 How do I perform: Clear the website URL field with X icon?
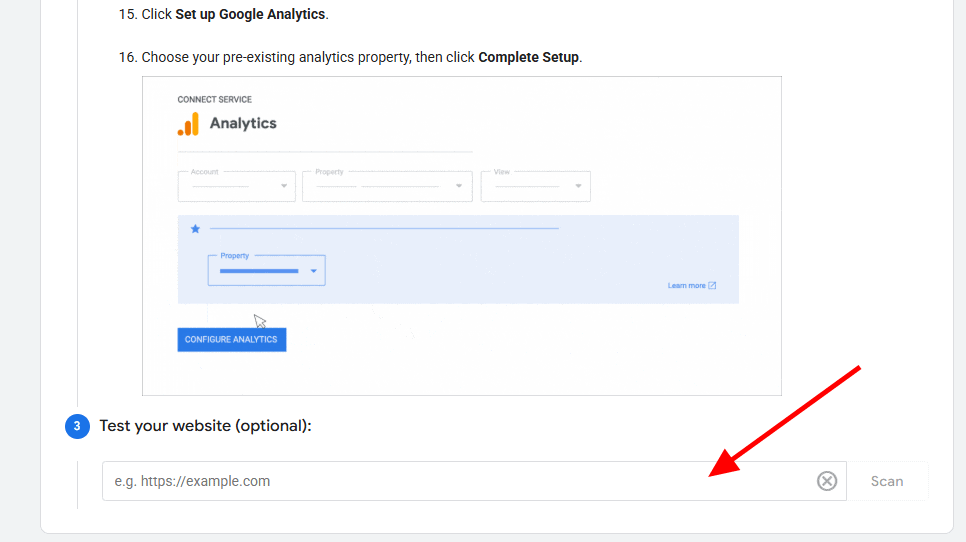click(827, 481)
